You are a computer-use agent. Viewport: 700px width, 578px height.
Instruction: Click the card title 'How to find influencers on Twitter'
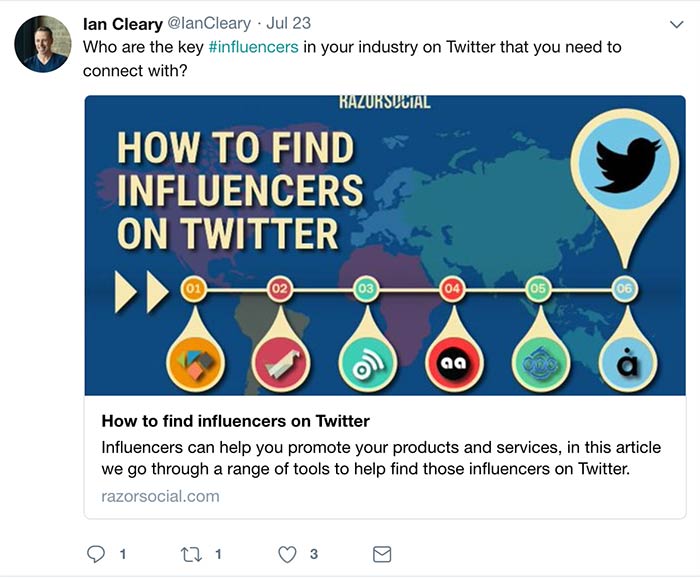(x=235, y=421)
